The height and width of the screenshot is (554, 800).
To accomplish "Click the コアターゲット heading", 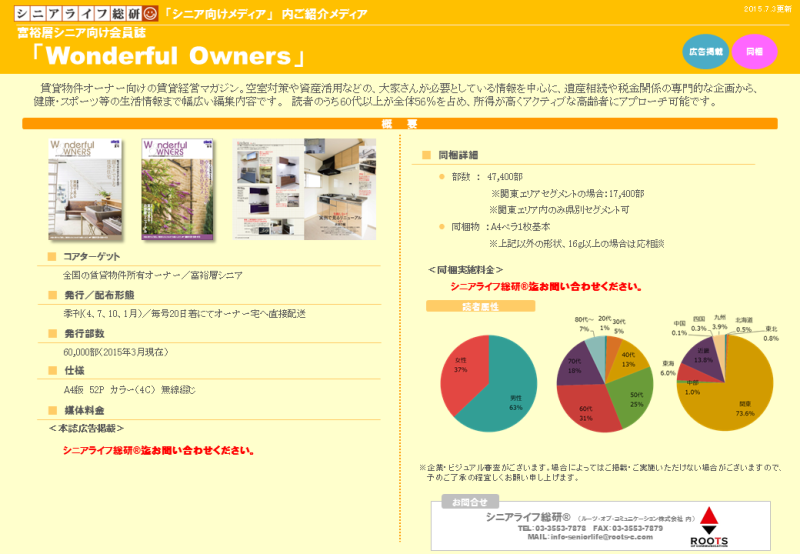I will point(91,257).
